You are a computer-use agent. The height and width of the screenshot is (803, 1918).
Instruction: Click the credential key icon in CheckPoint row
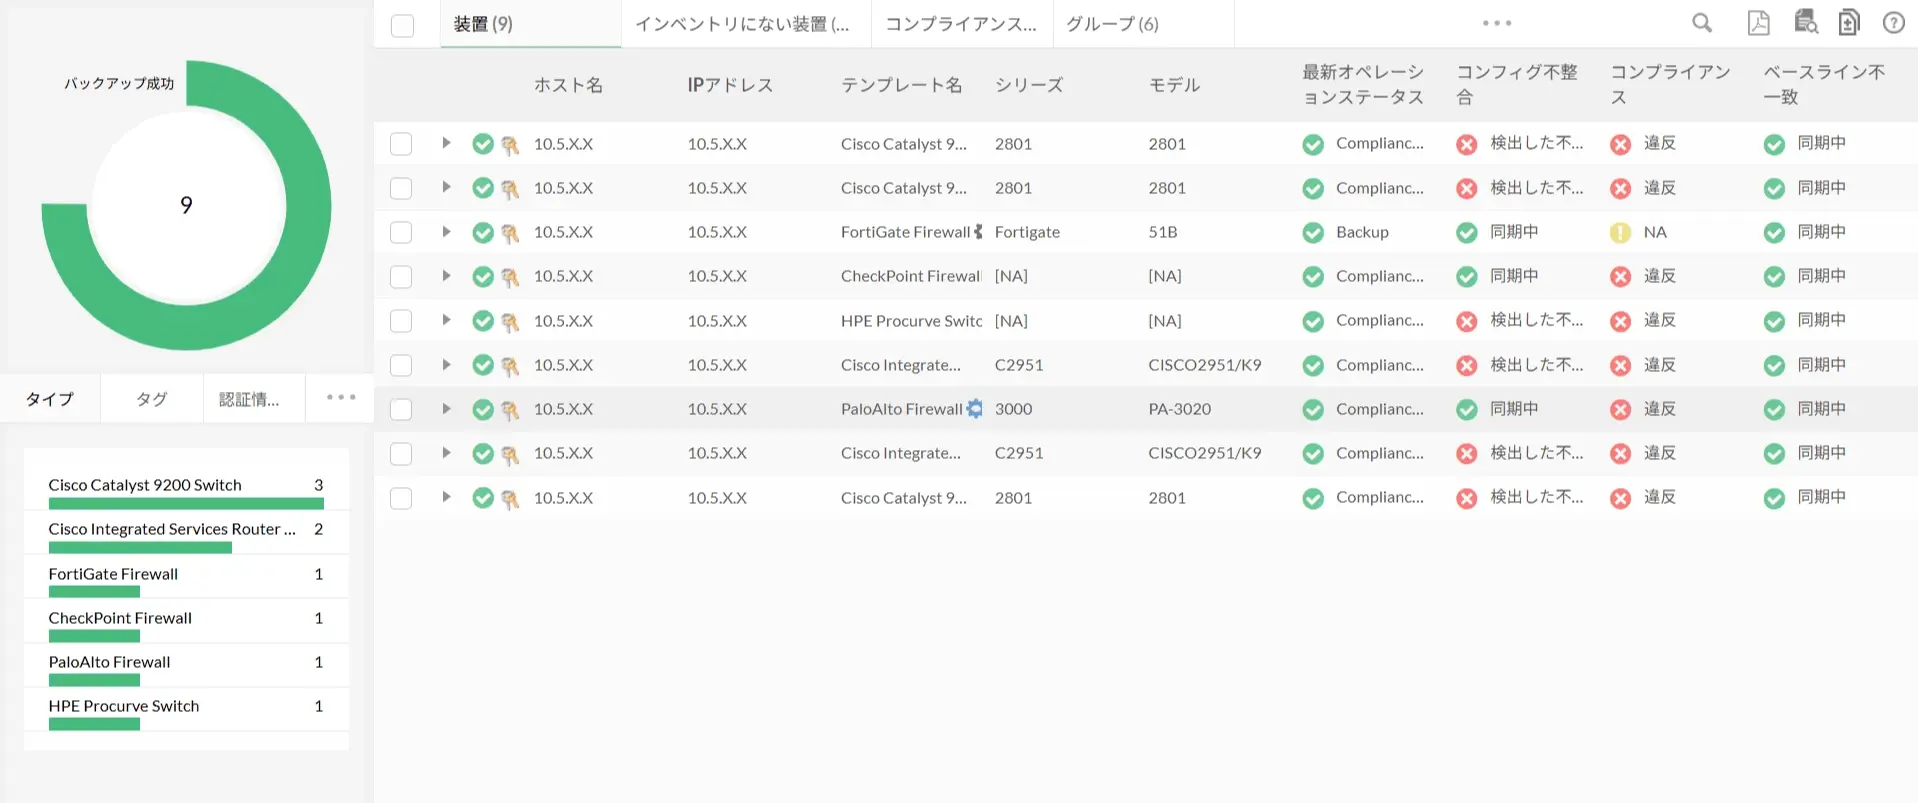pyautogui.click(x=510, y=277)
